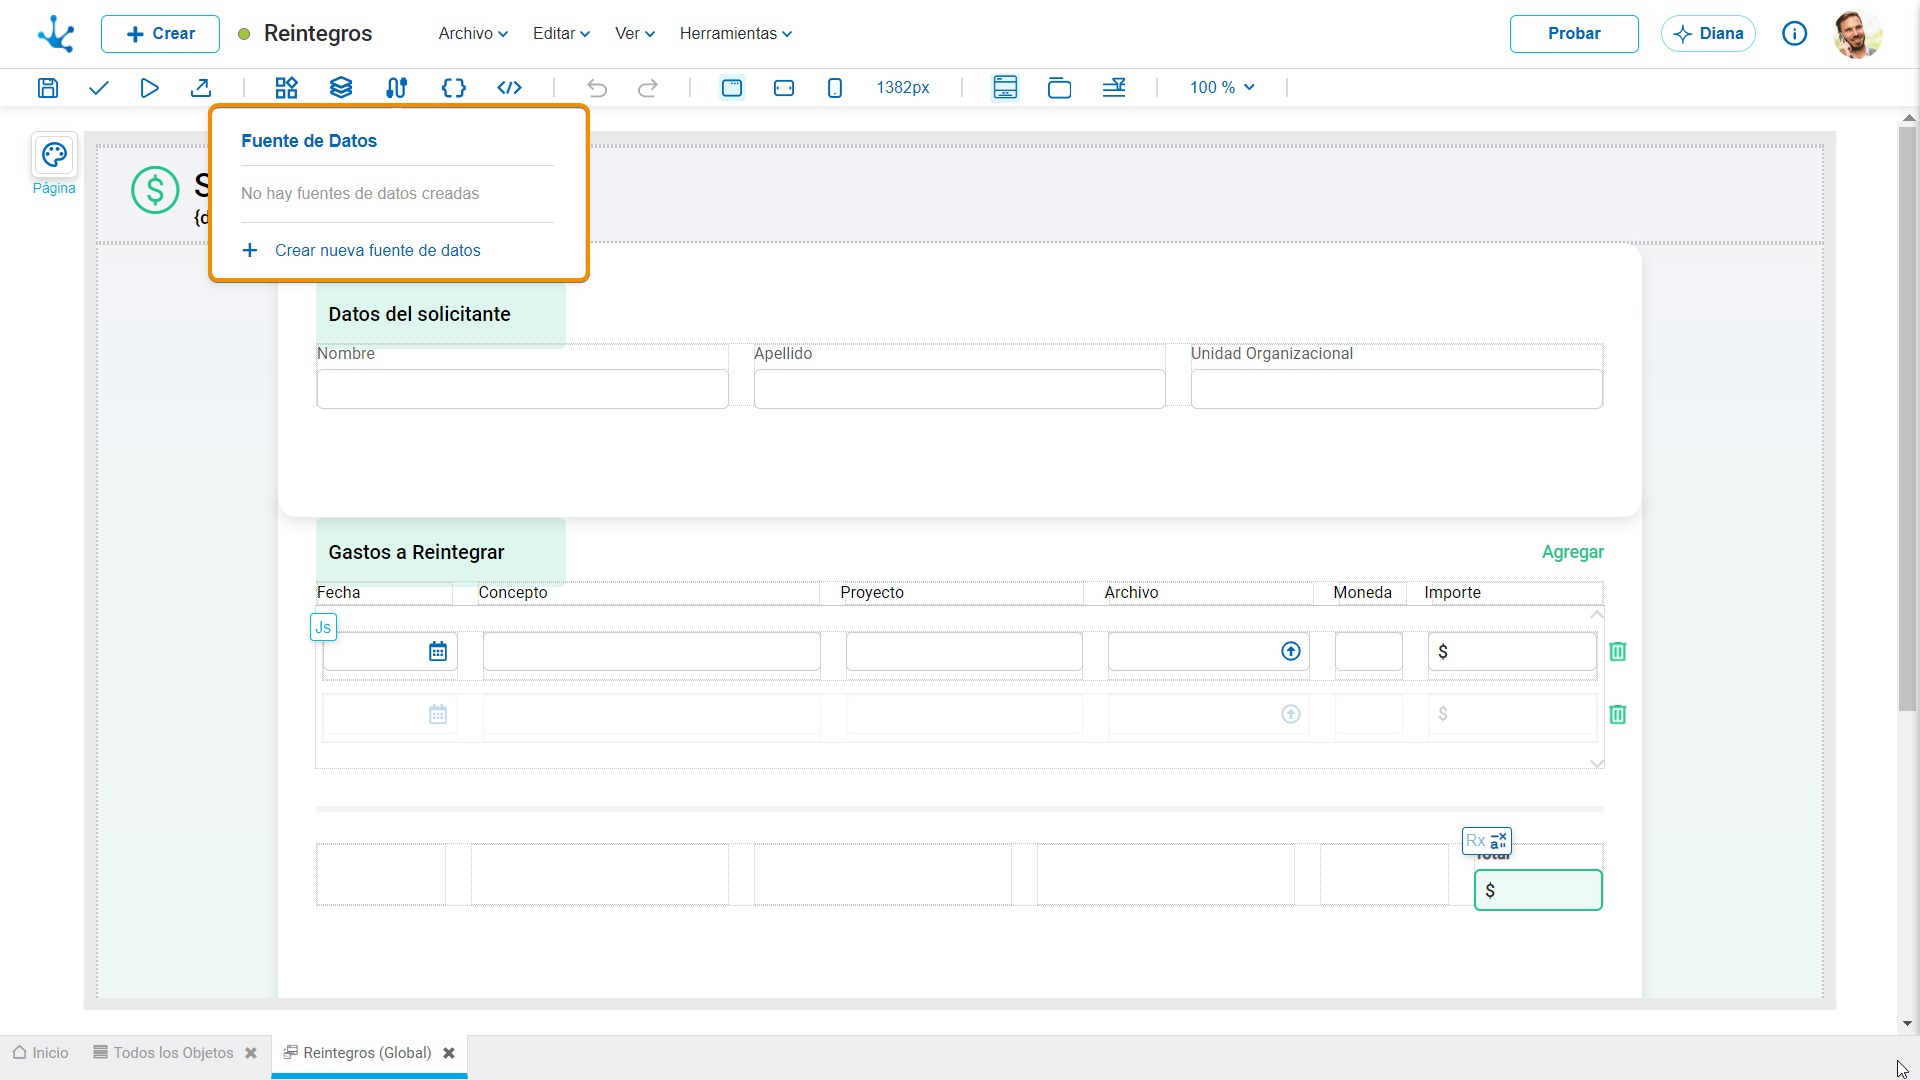Open the Fecha calendar picker, first row
The width and height of the screenshot is (1920, 1080).
(438, 652)
